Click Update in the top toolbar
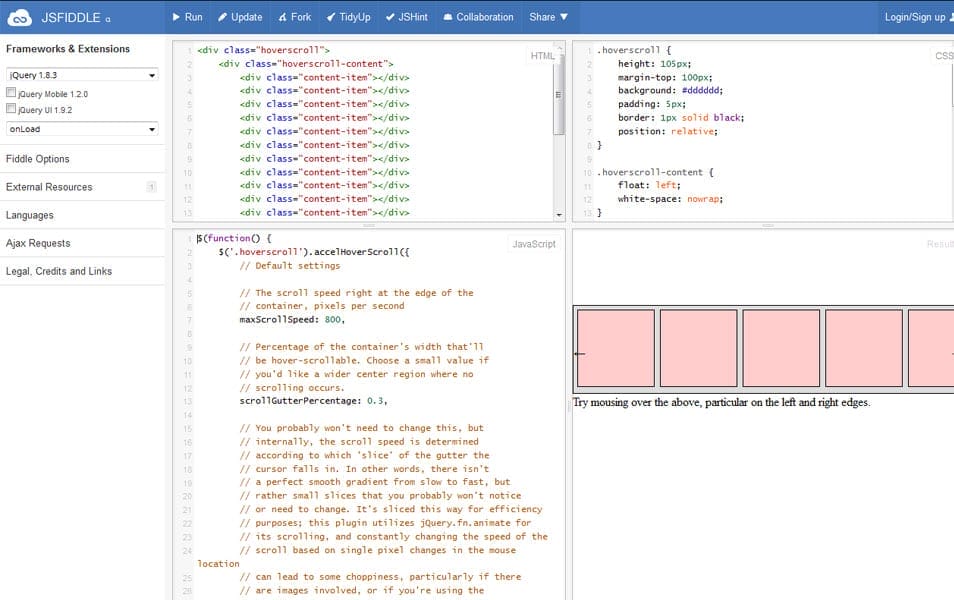 pos(240,17)
